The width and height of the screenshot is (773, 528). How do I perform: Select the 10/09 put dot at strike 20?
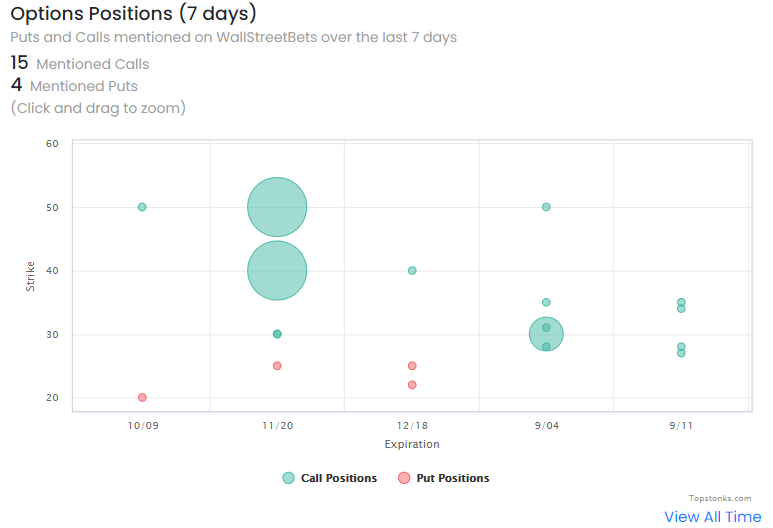(142, 397)
